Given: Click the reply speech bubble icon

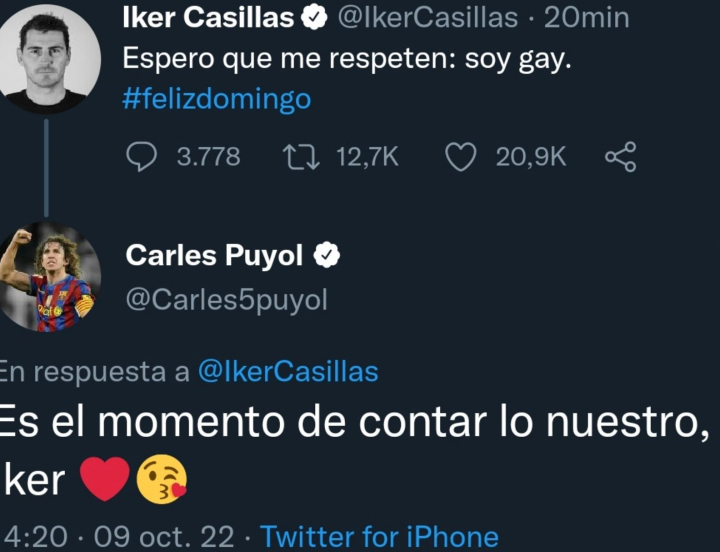Looking at the screenshot, I should pos(144,156).
